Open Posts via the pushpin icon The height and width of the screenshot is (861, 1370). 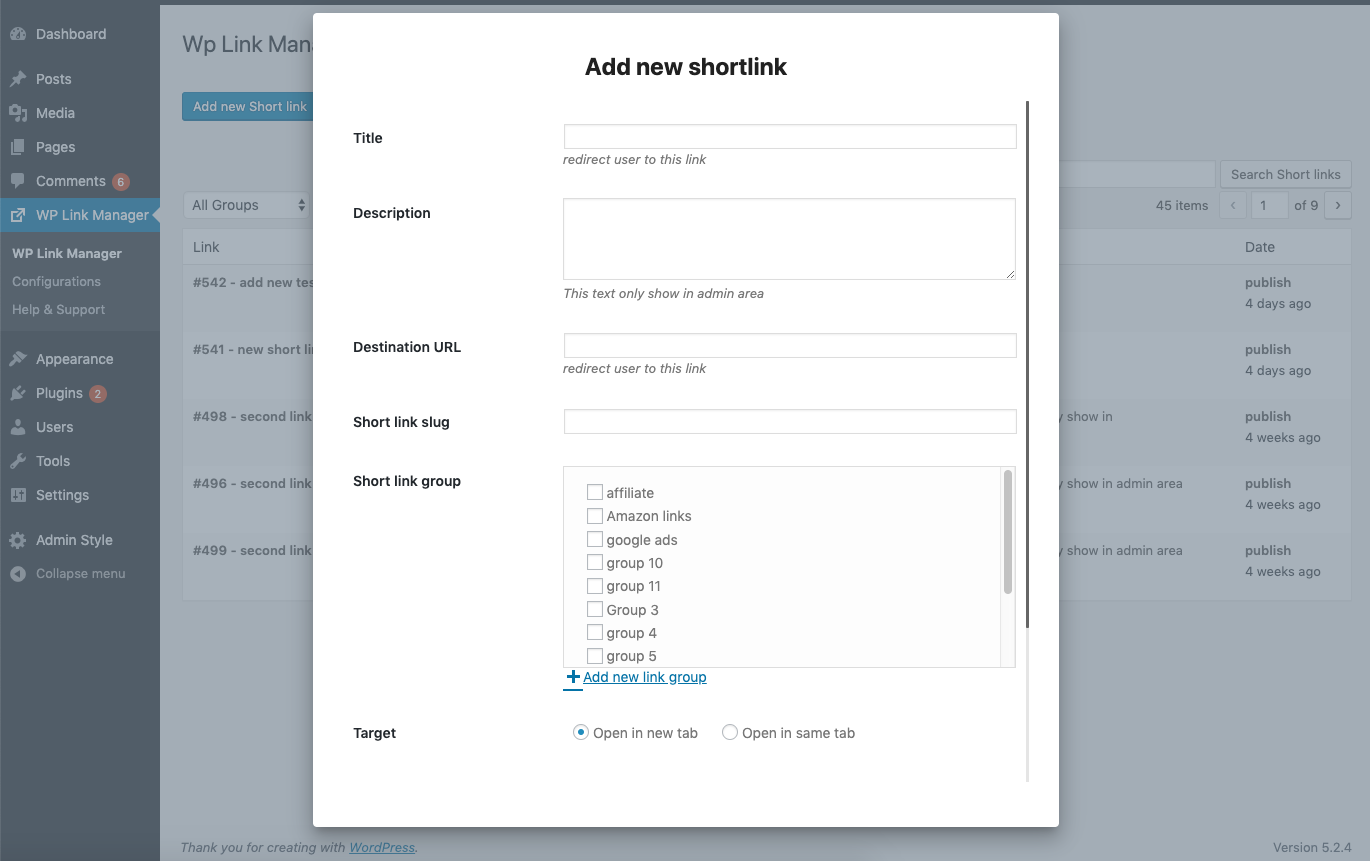[x=18, y=79]
